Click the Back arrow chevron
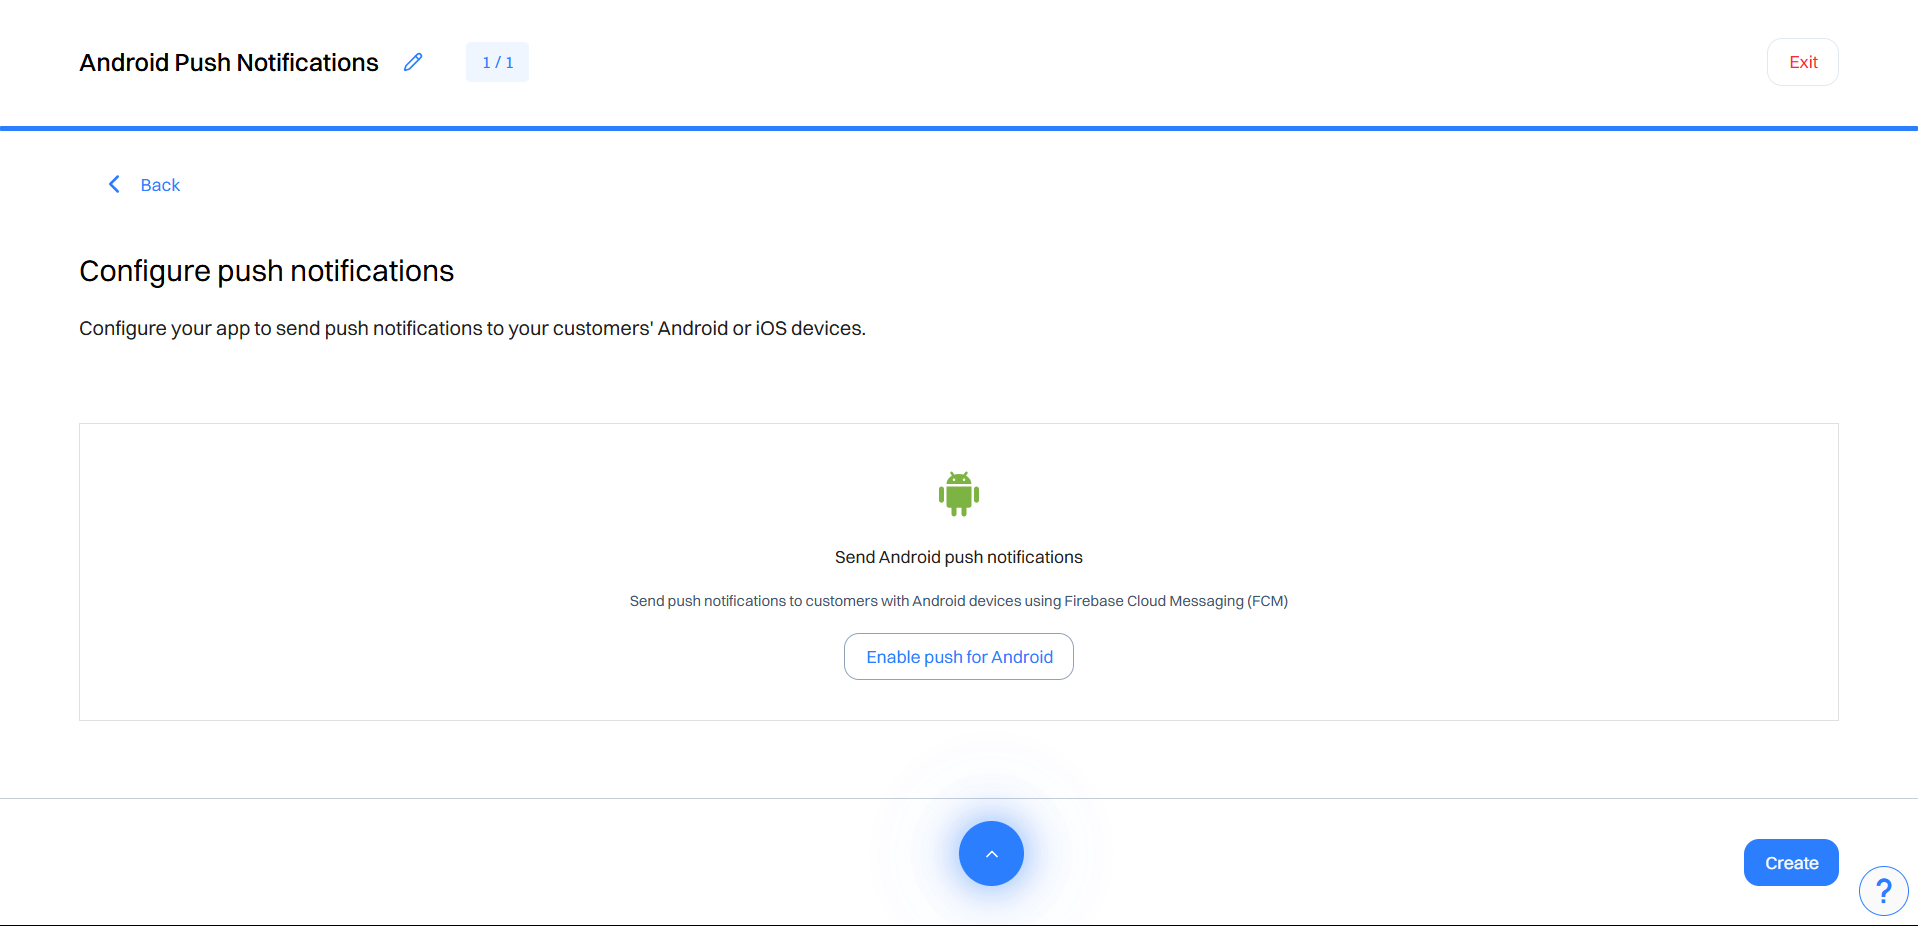Image resolution: width=1918 pixels, height=926 pixels. pyautogui.click(x=114, y=184)
